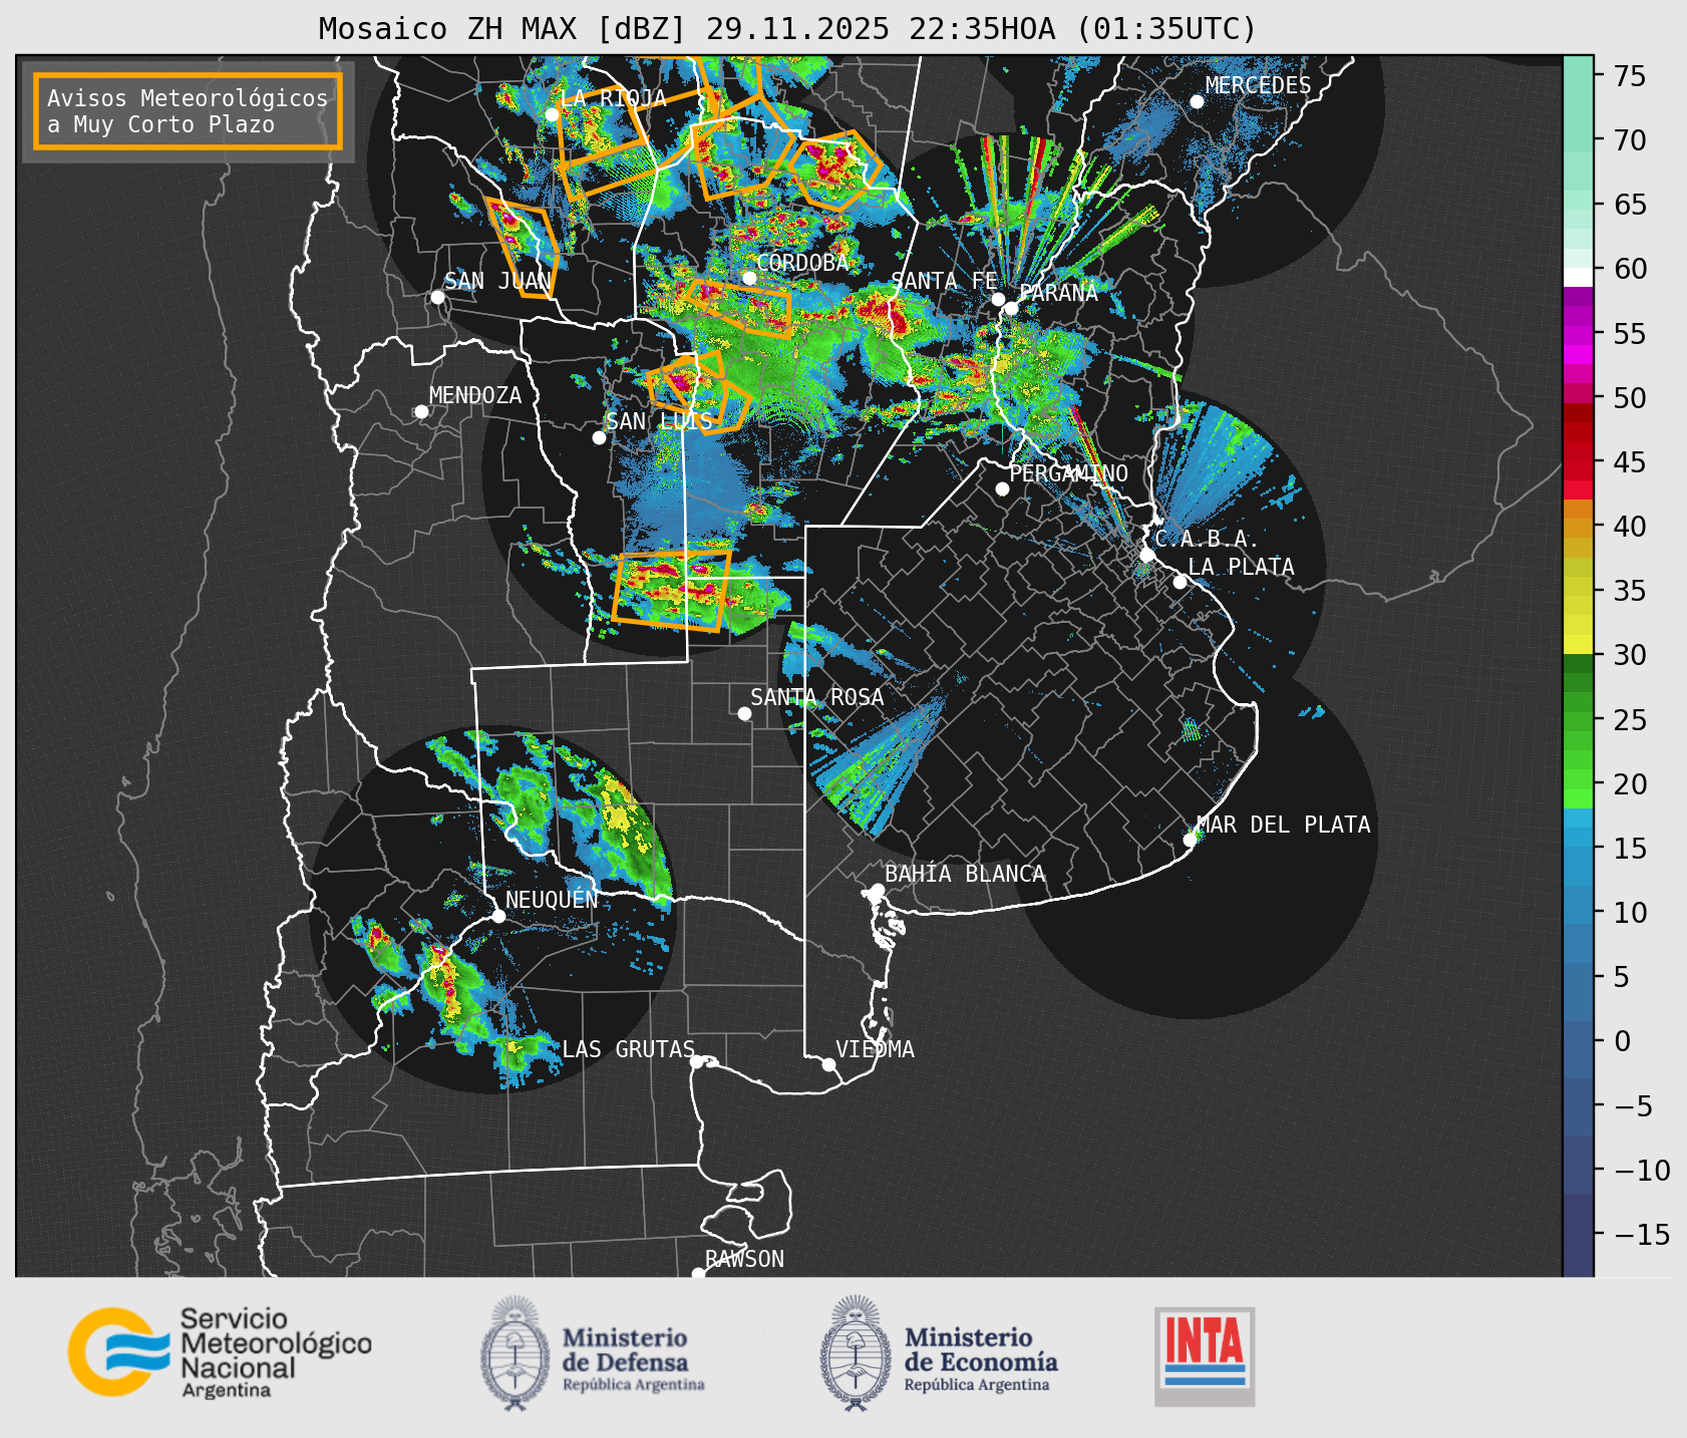
Task: Select the MERCEDES city label
Action: pyautogui.click(x=1258, y=86)
